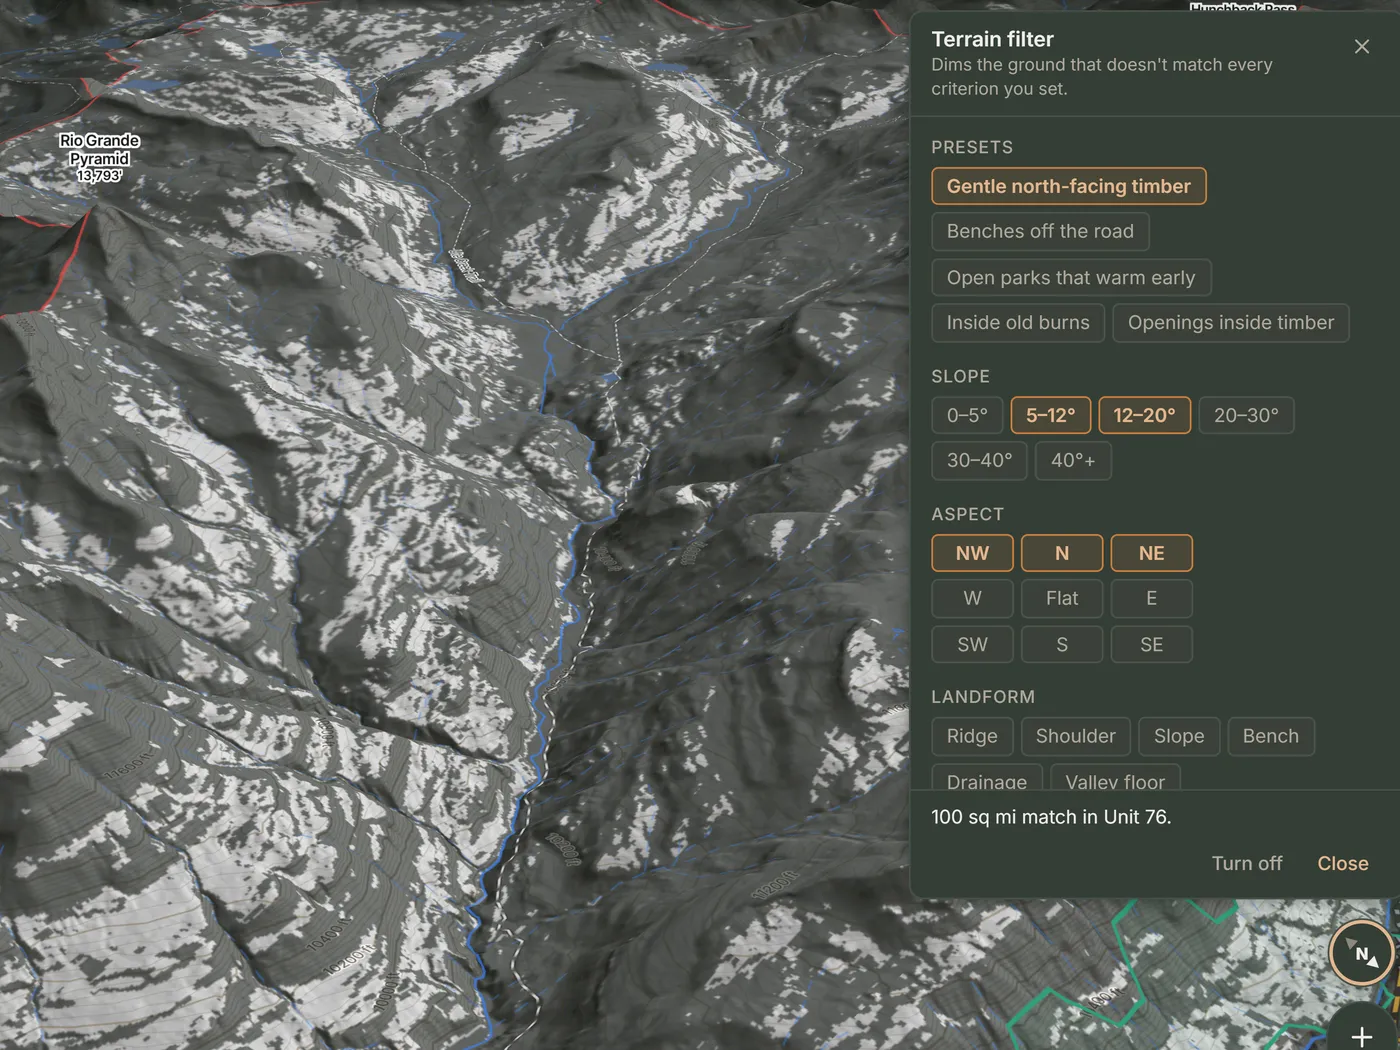This screenshot has height=1050, width=1400.
Task: Filter by Shoulder landform
Action: [x=1076, y=736]
